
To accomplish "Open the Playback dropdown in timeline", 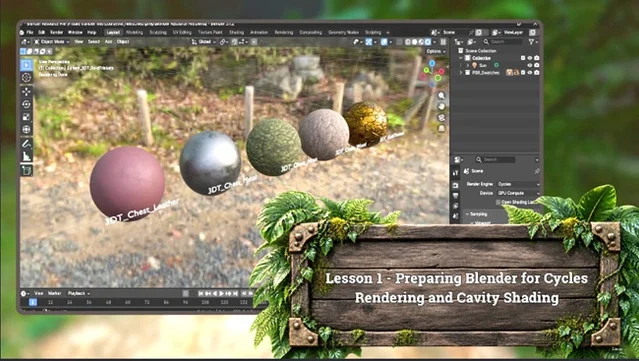I will (79, 293).
